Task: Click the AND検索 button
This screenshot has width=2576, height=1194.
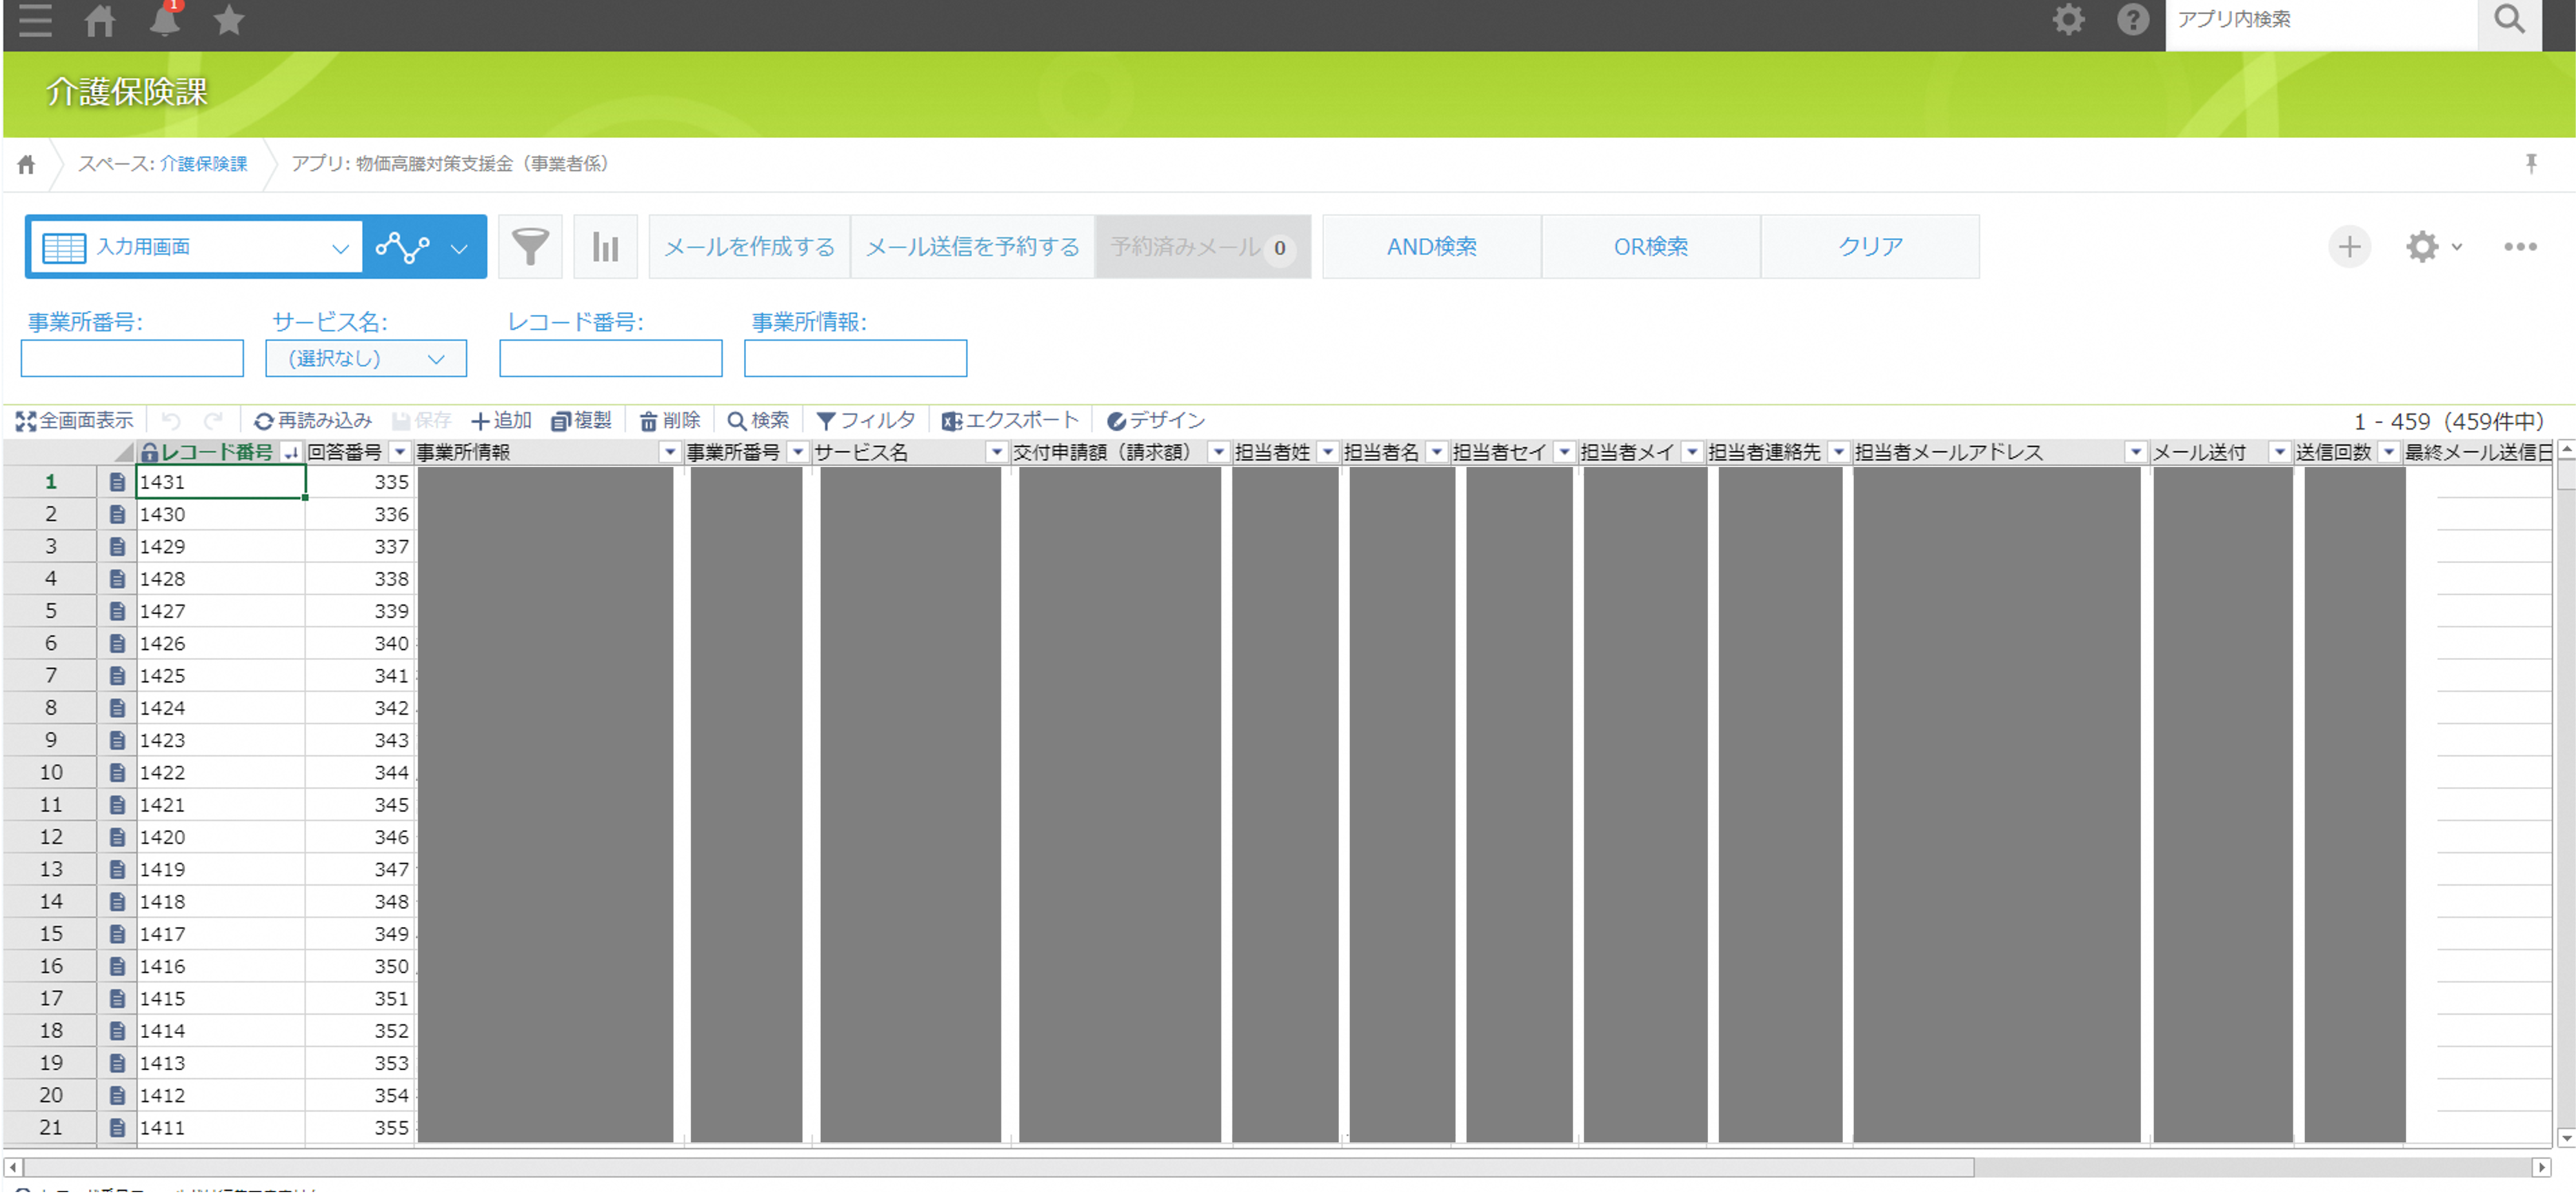Action: click(x=1431, y=246)
